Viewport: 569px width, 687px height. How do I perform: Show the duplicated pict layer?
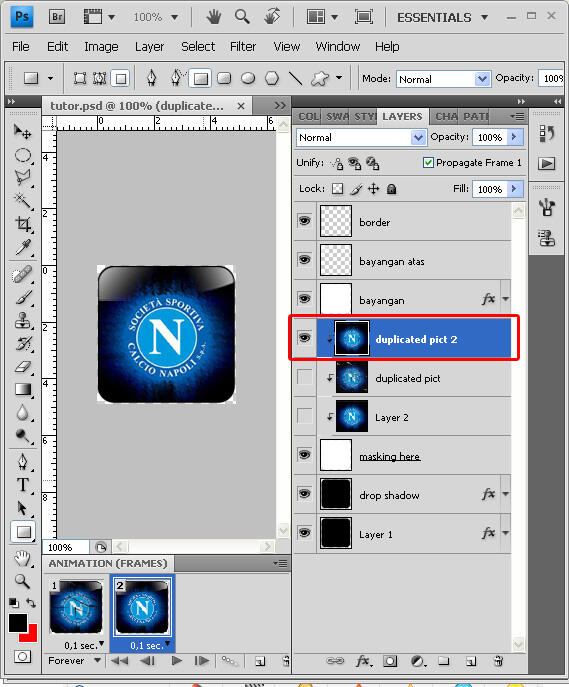pyautogui.click(x=304, y=377)
